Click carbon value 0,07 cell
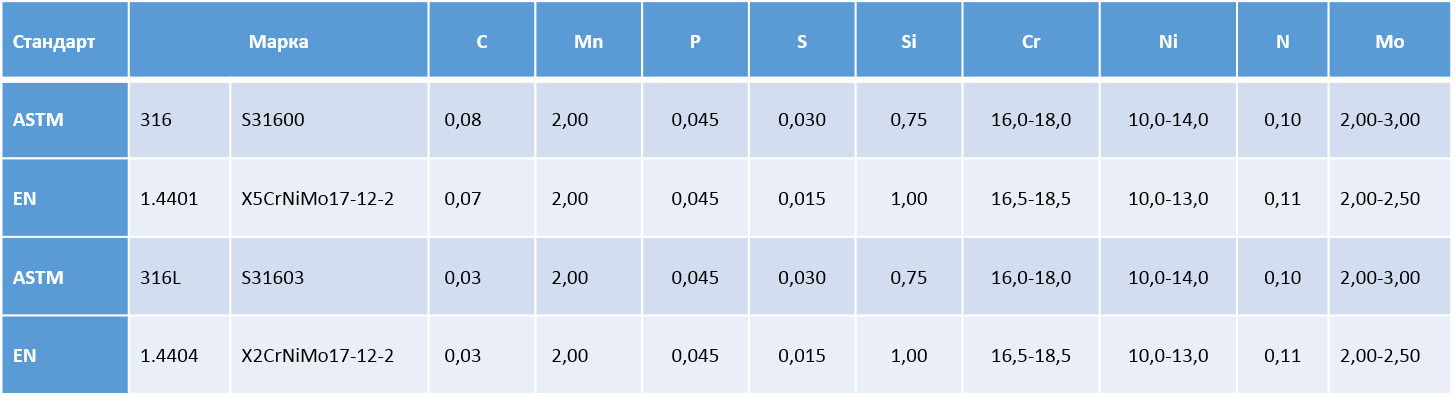 coord(482,198)
